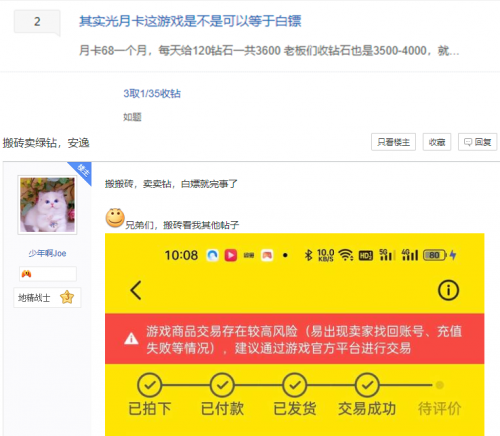Open post 其实光月卡这游戏是不是可以等于白嫖
500x436 pixels.
(x=190, y=21)
